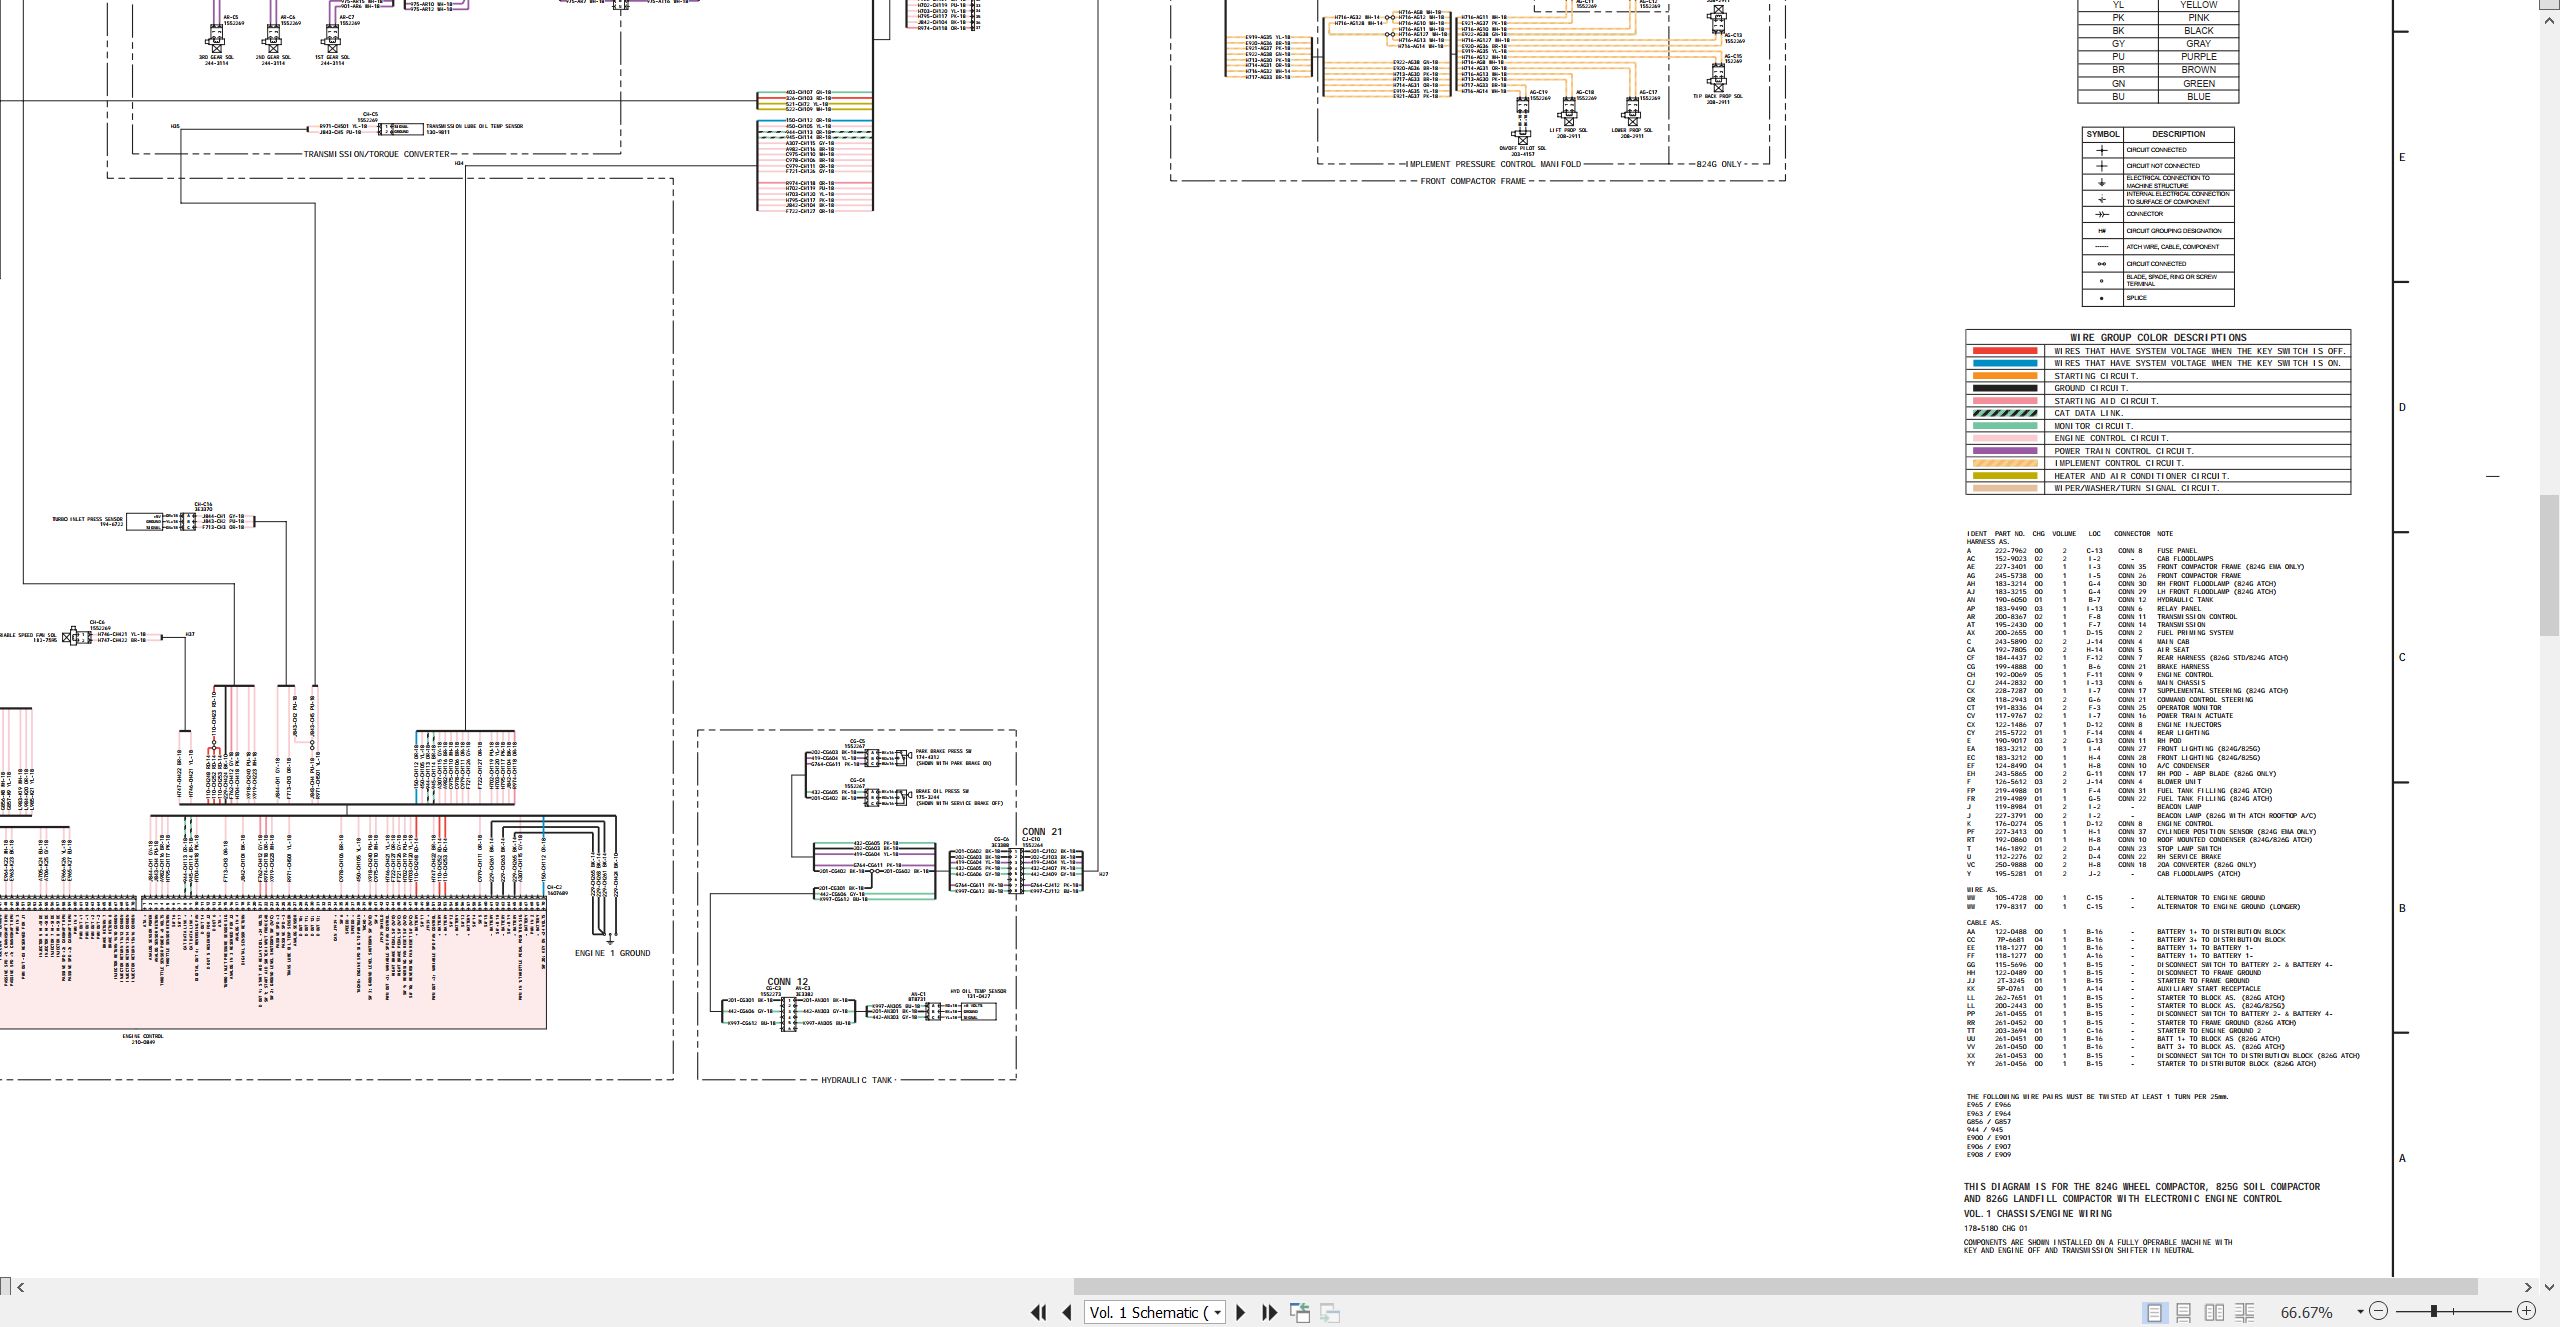Image resolution: width=2560 pixels, height=1327 pixels.
Task: Click IMPLEMENT PRESSURE CONTROL MANIFOLD label
Action: coord(1494,164)
